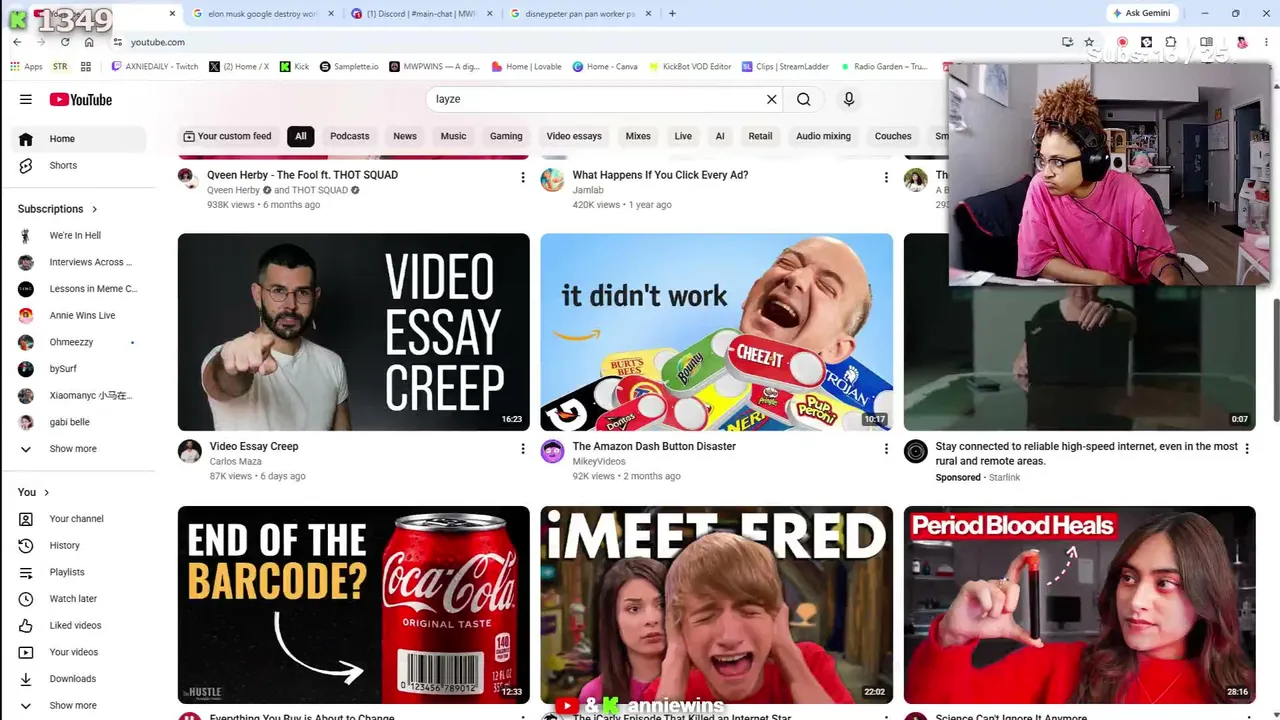This screenshot has height=720, width=1280.
Task: Open more options for Qveen Herby video
Action: [x=522, y=177]
